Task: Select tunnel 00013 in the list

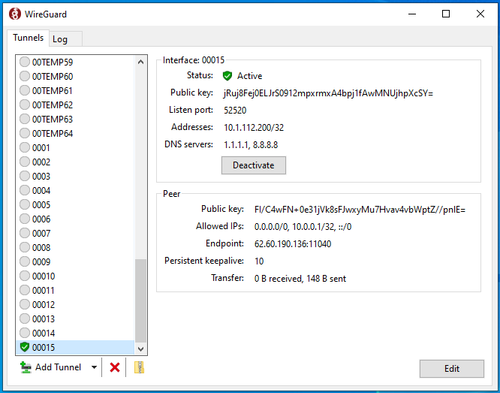Action: click(x=75, y=319)
